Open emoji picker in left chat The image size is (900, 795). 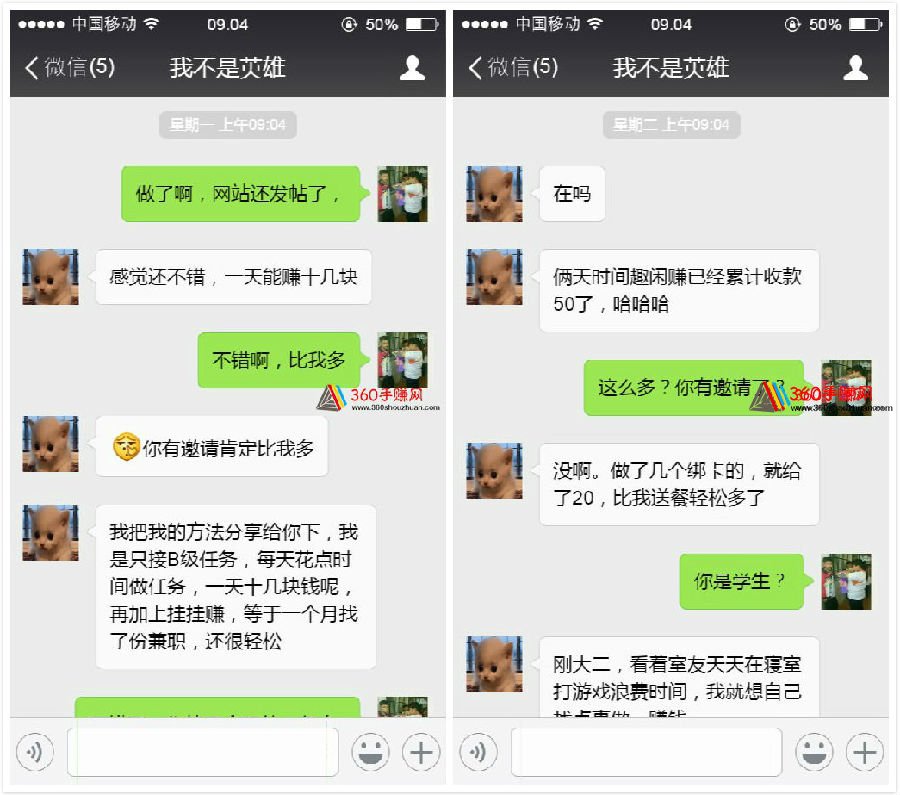tap(370, 752)
